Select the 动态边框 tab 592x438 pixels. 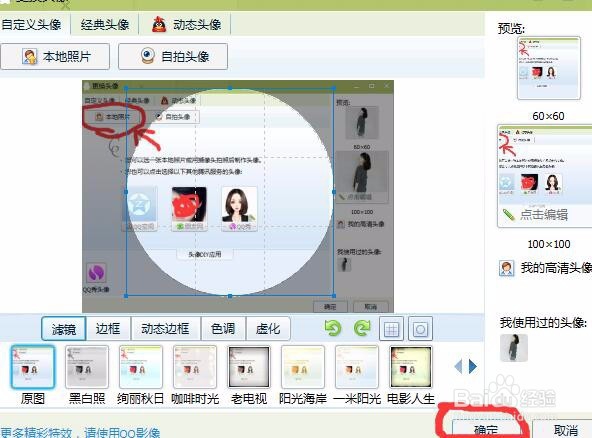(166, 329)
